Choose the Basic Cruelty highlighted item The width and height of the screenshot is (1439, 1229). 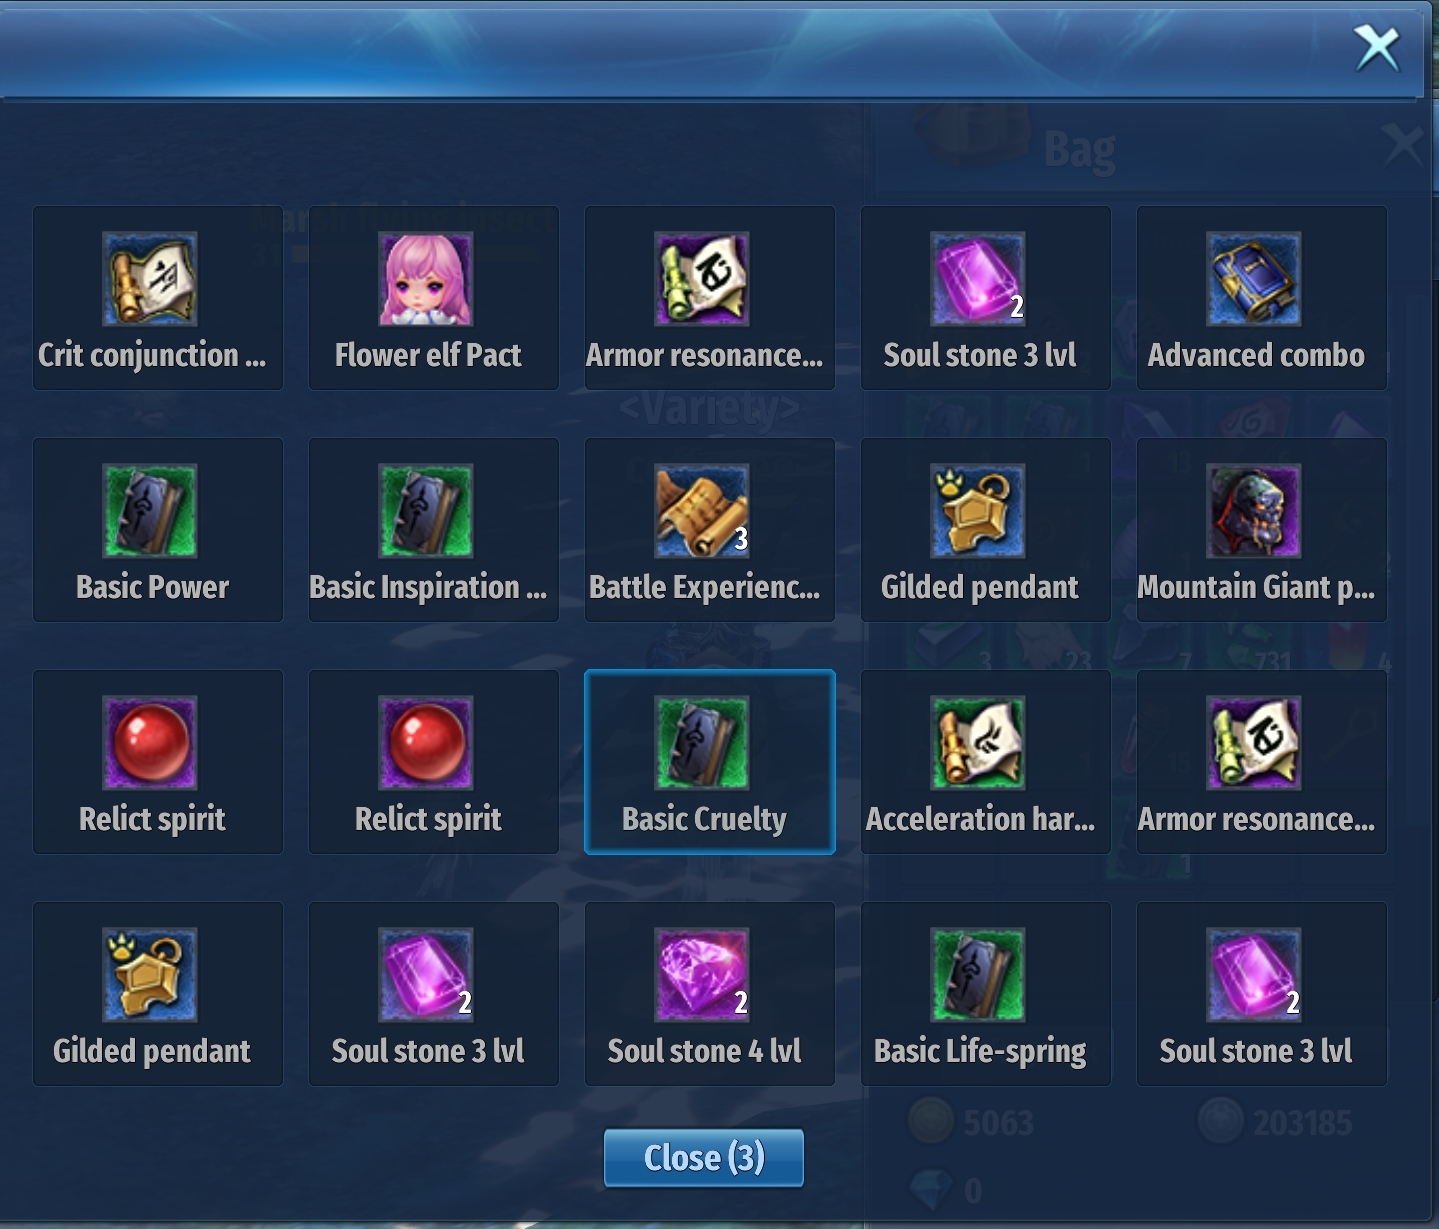[710, 762]
